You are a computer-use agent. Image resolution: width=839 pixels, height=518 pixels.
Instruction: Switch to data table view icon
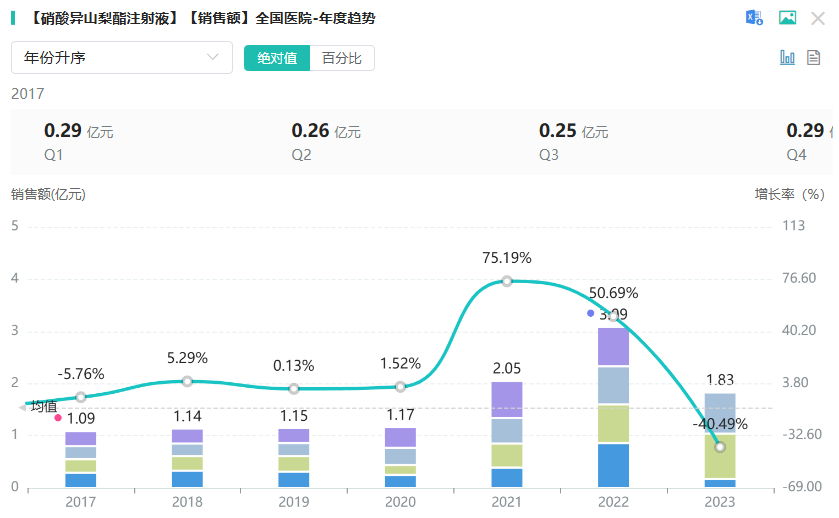coord(814,58)
